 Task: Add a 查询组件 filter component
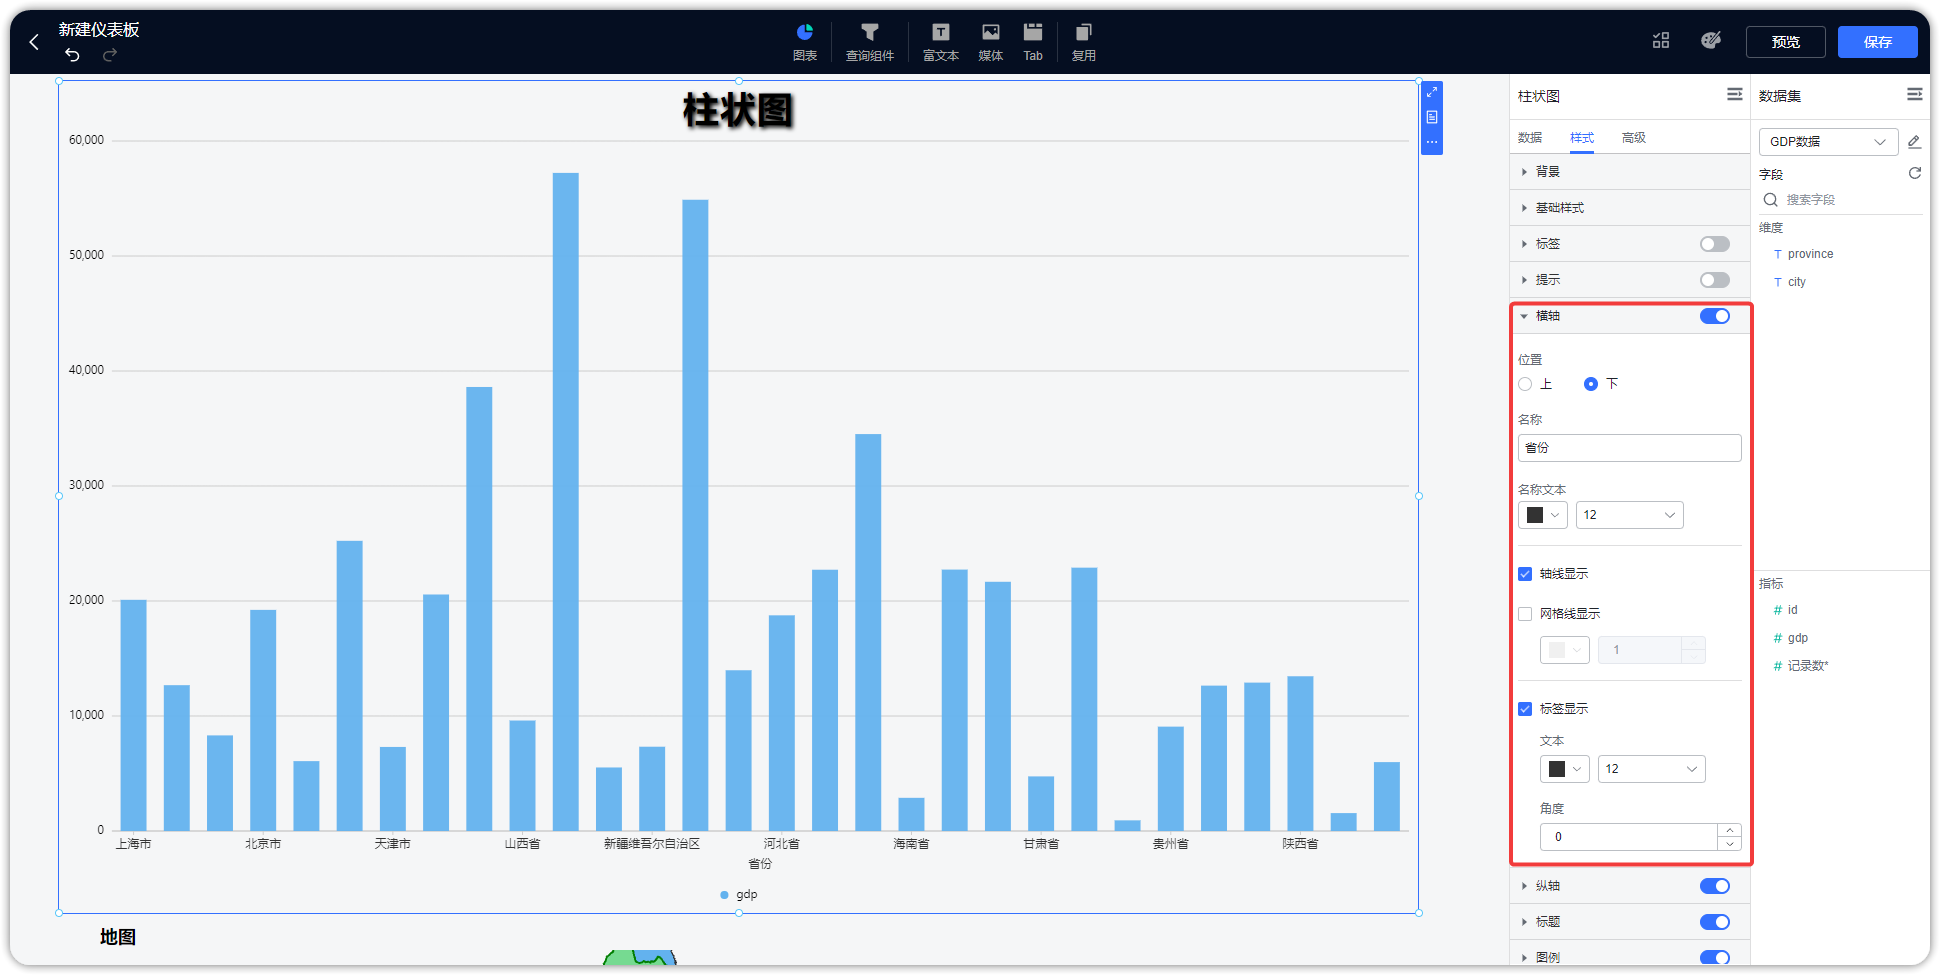click(870, 42)
